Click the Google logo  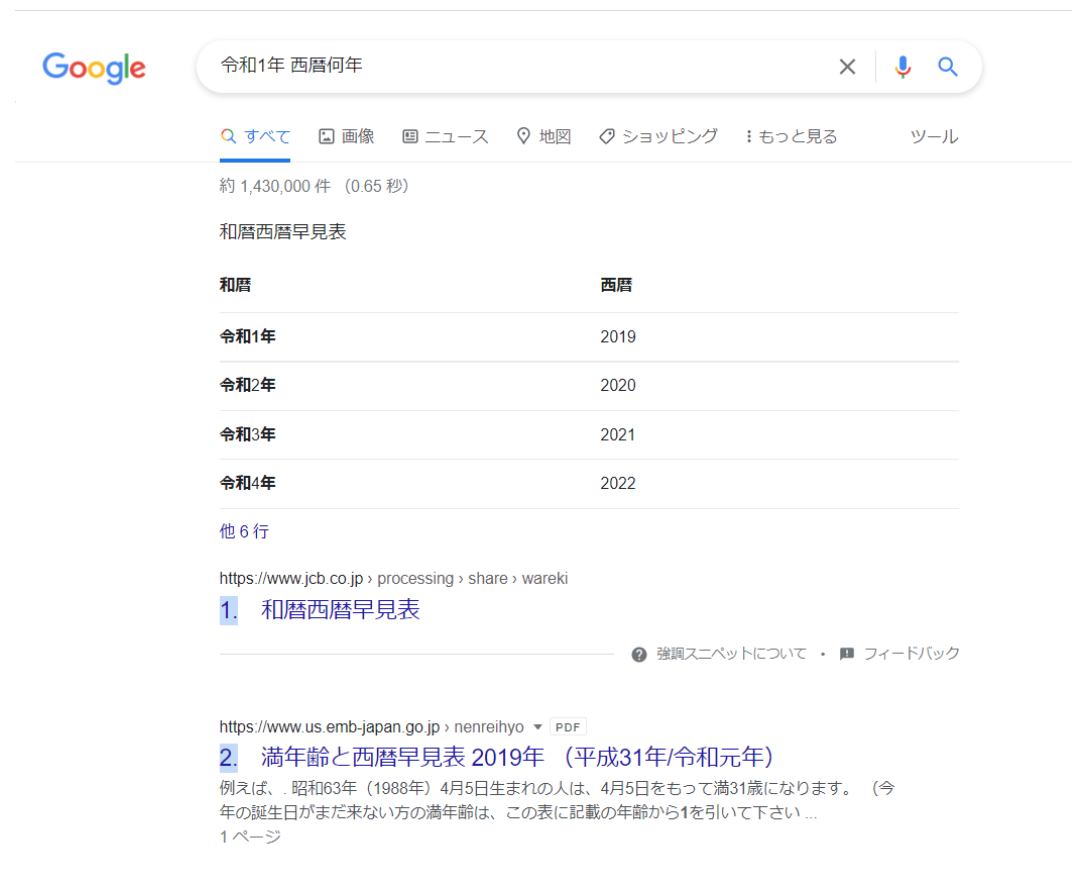(x=94, y=68)
